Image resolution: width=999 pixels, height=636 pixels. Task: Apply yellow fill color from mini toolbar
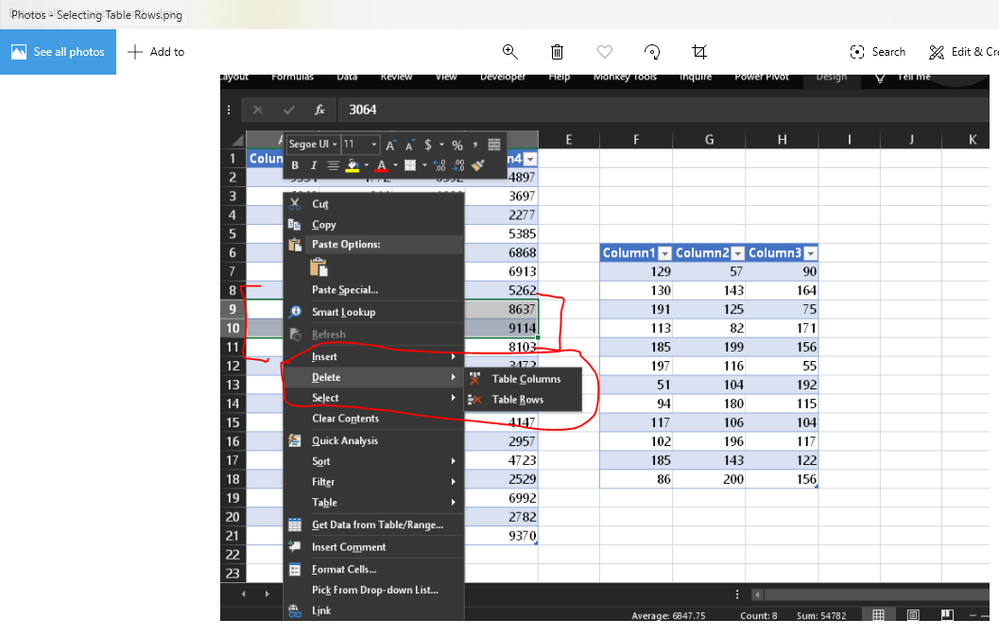tap(352, 166)
